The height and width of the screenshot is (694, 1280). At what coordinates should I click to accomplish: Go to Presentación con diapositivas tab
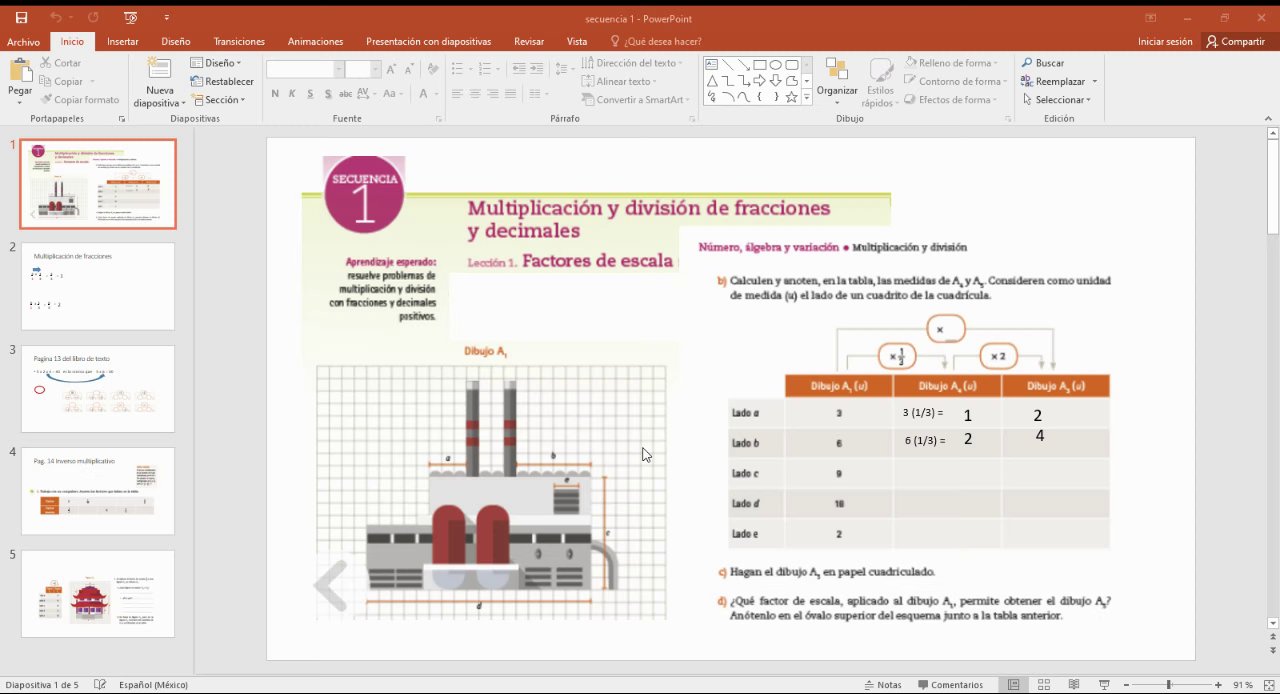[428, 42]
